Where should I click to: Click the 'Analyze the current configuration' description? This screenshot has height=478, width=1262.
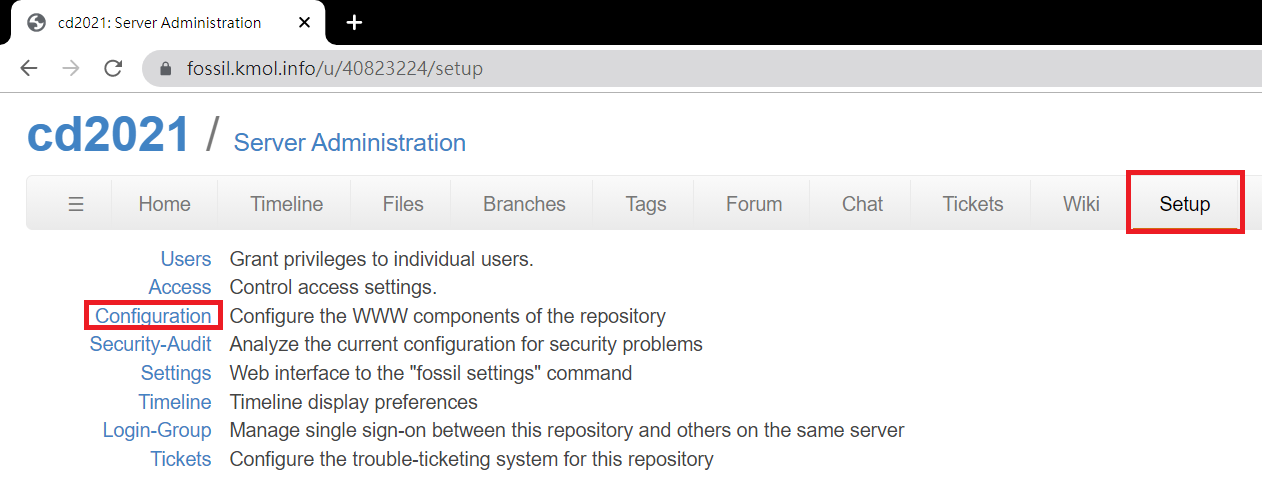466,344
